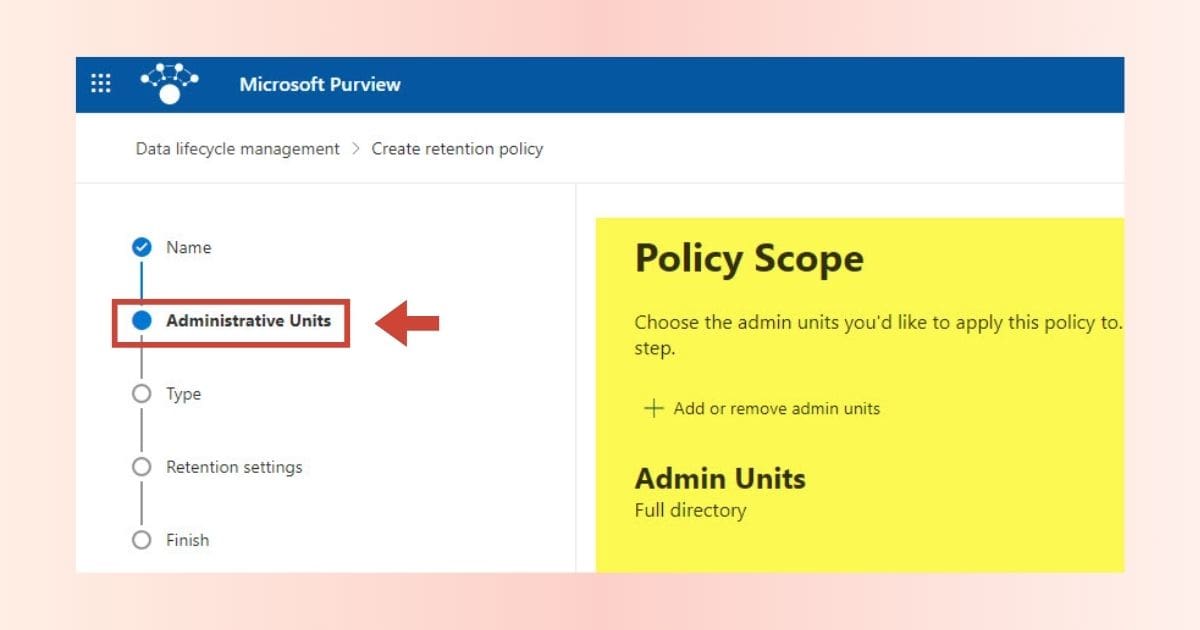
Task: Open the Retention settings step label
Action: click(x=234, y=467)
